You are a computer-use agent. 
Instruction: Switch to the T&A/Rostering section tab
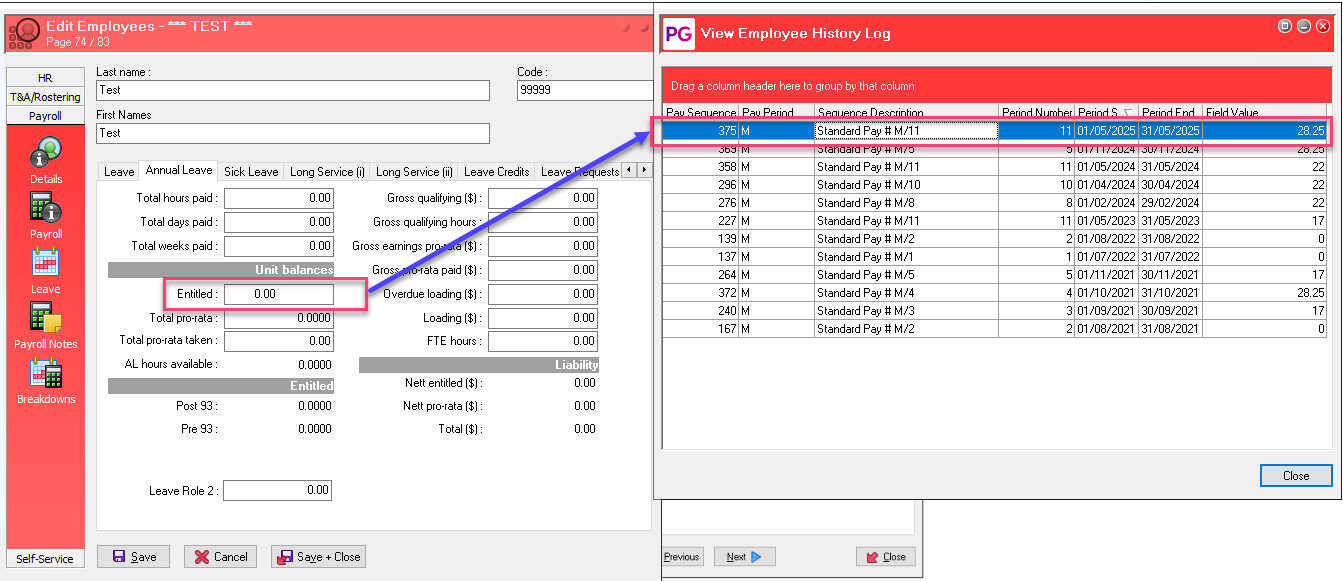pyautogui.click(x=45, y=97)
